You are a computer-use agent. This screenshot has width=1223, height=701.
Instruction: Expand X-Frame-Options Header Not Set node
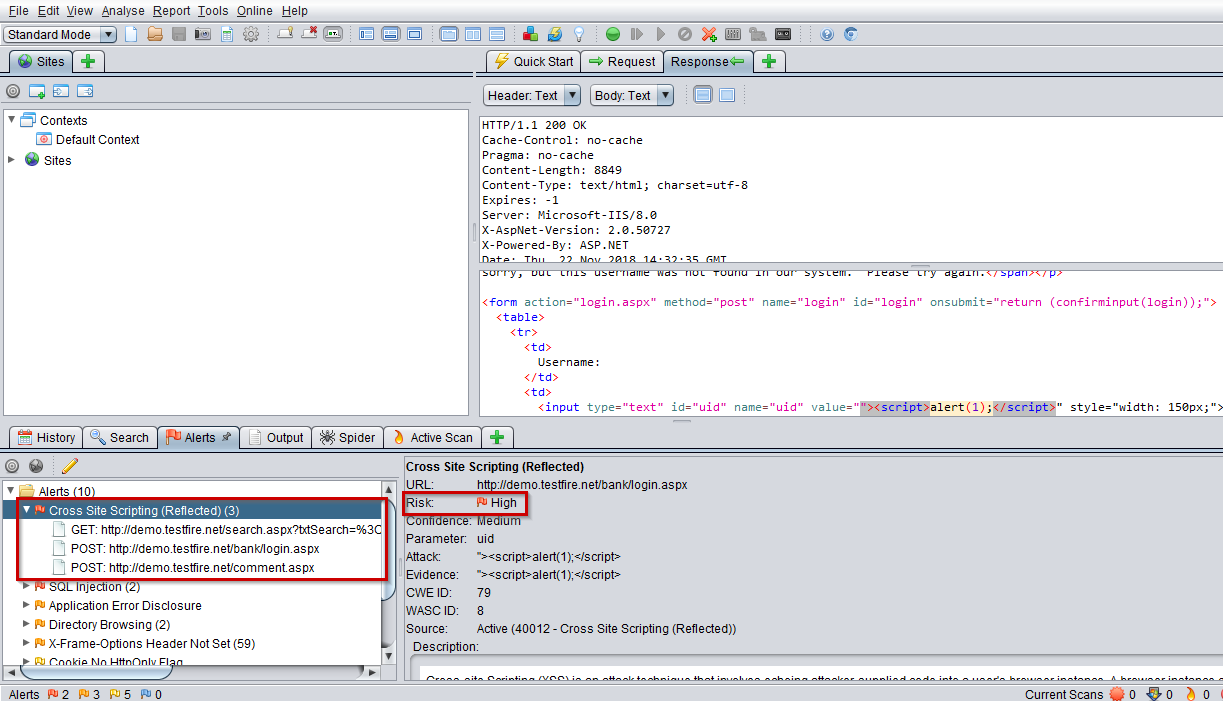click(27, 644)
